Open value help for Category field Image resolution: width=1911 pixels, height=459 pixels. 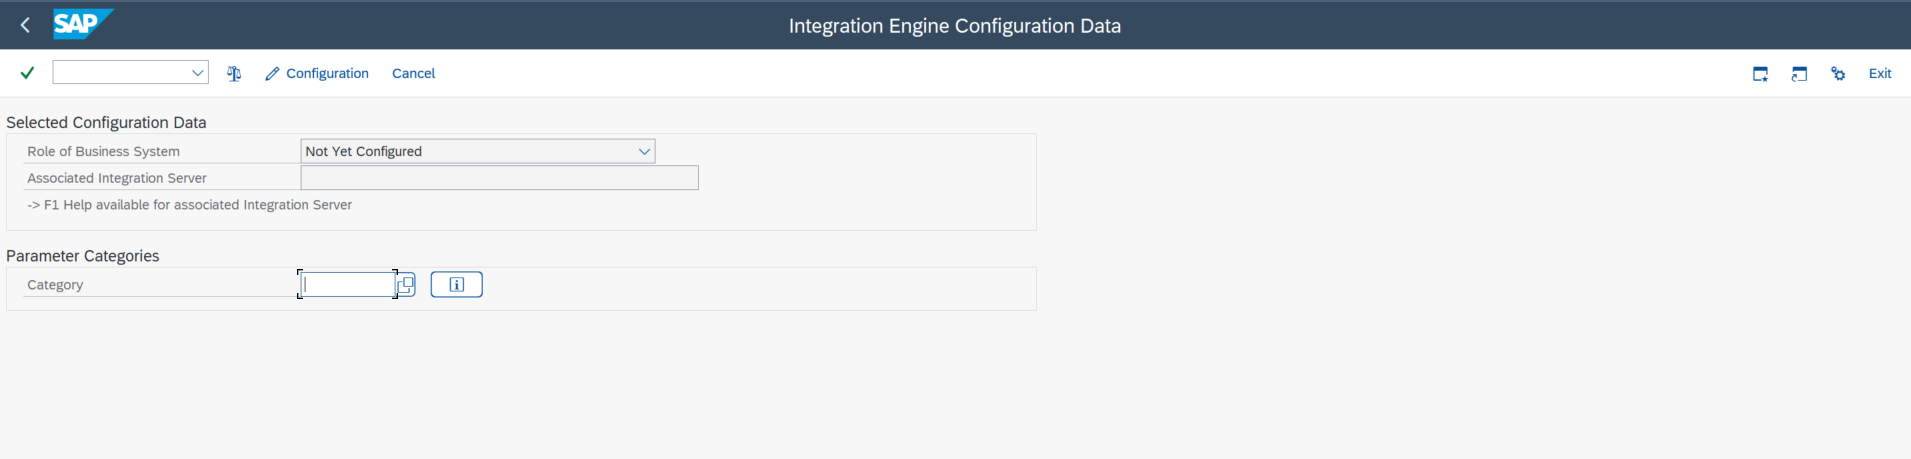405,285
